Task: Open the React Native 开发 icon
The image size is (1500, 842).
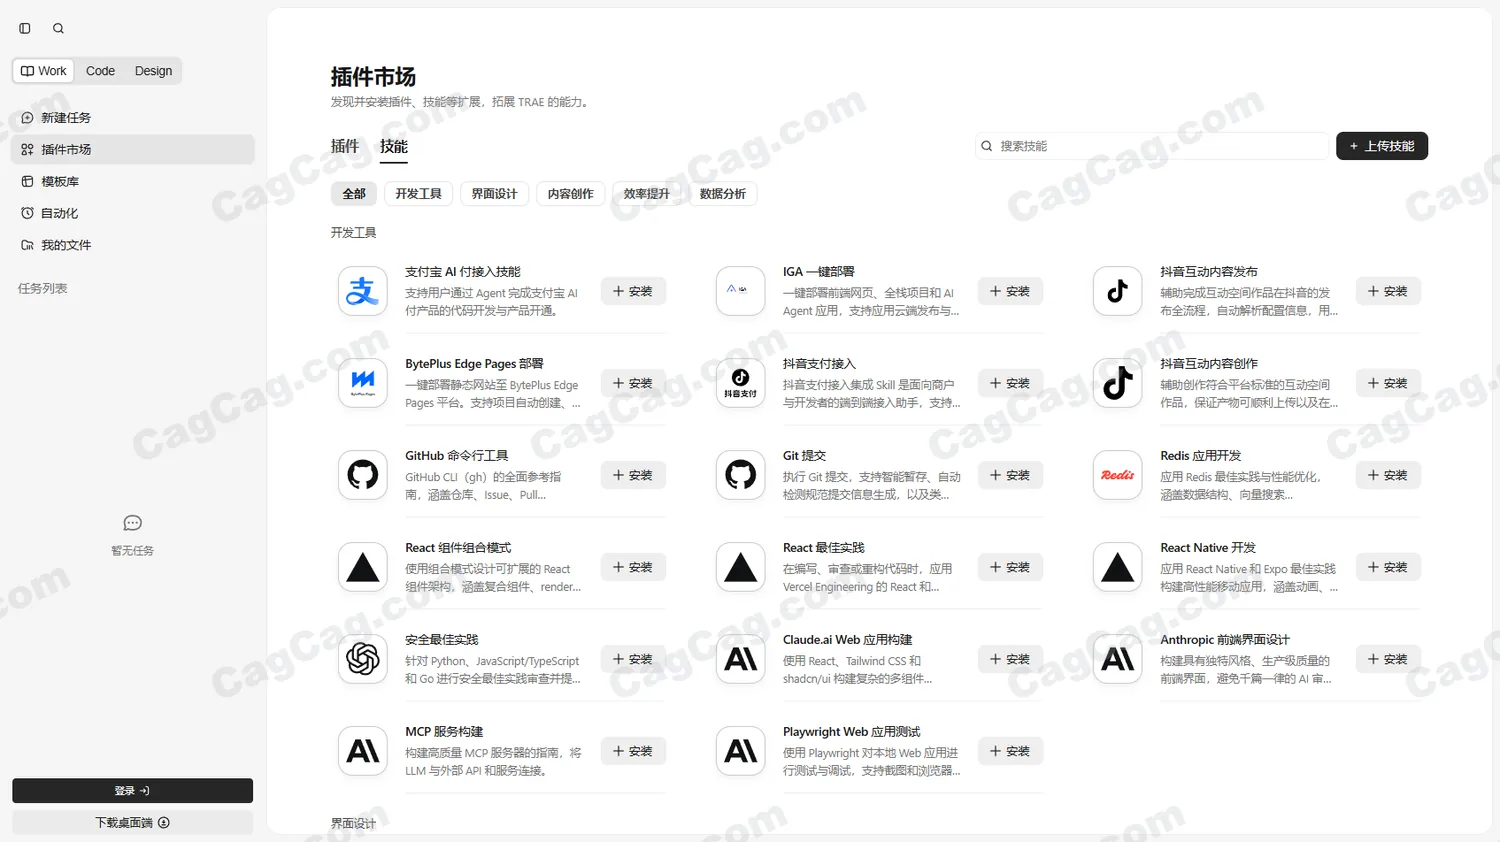Action: (1118, 567)
